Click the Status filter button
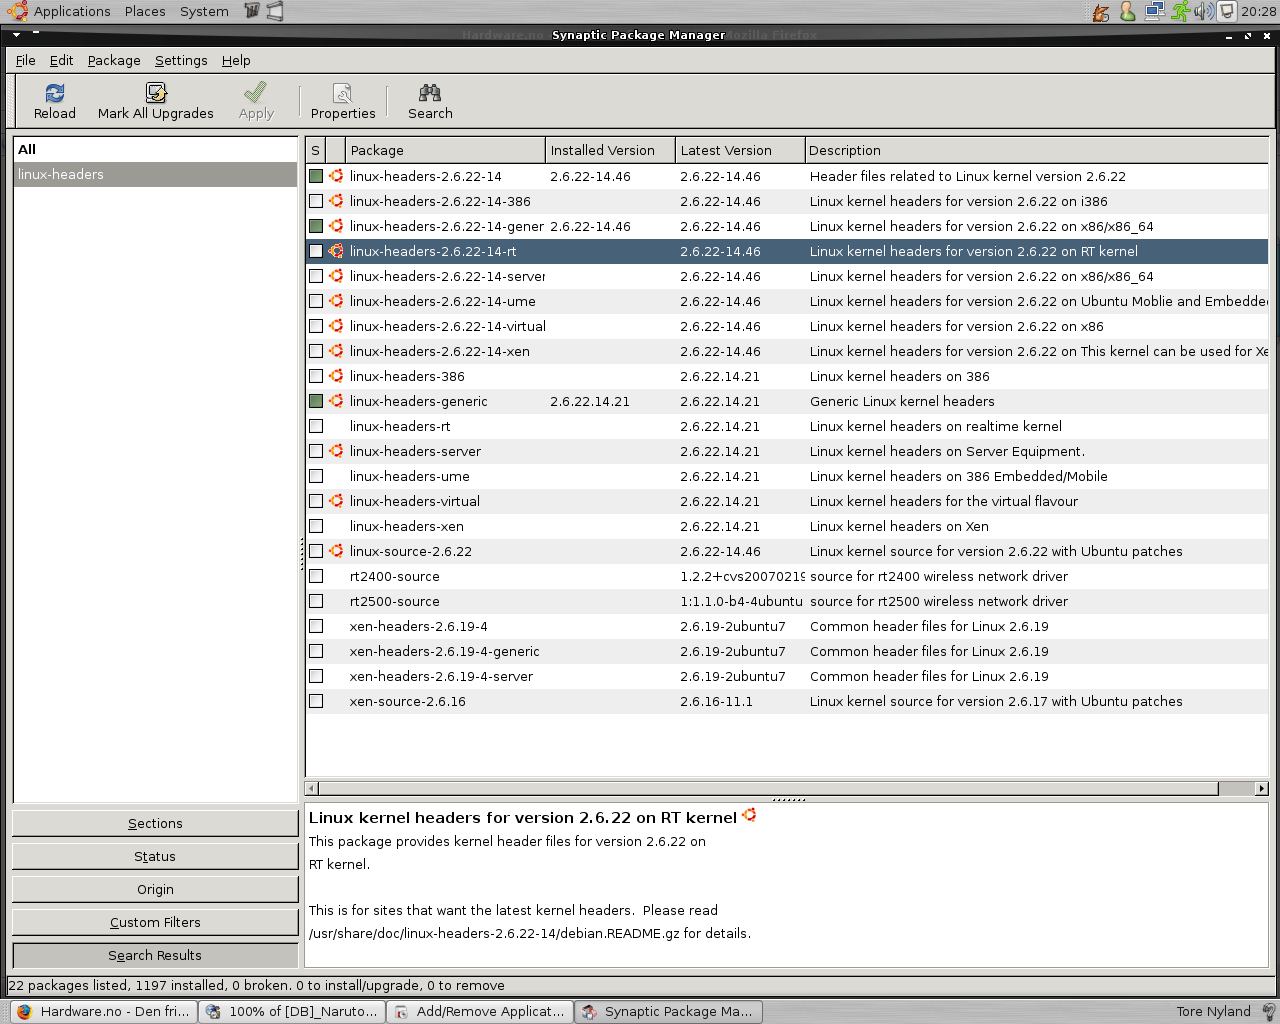Screen dimensions: 1280x1024 [155, 856]
